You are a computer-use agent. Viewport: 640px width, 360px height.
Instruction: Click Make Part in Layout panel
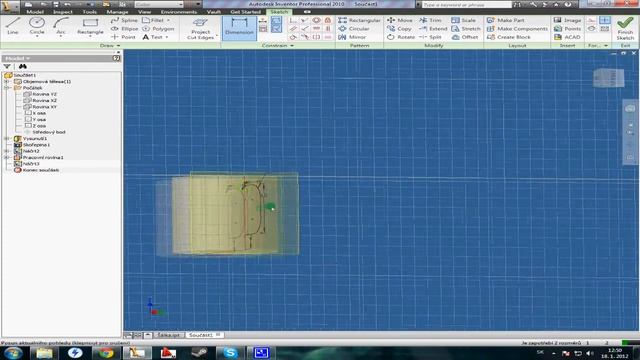[x=506, y=20]
